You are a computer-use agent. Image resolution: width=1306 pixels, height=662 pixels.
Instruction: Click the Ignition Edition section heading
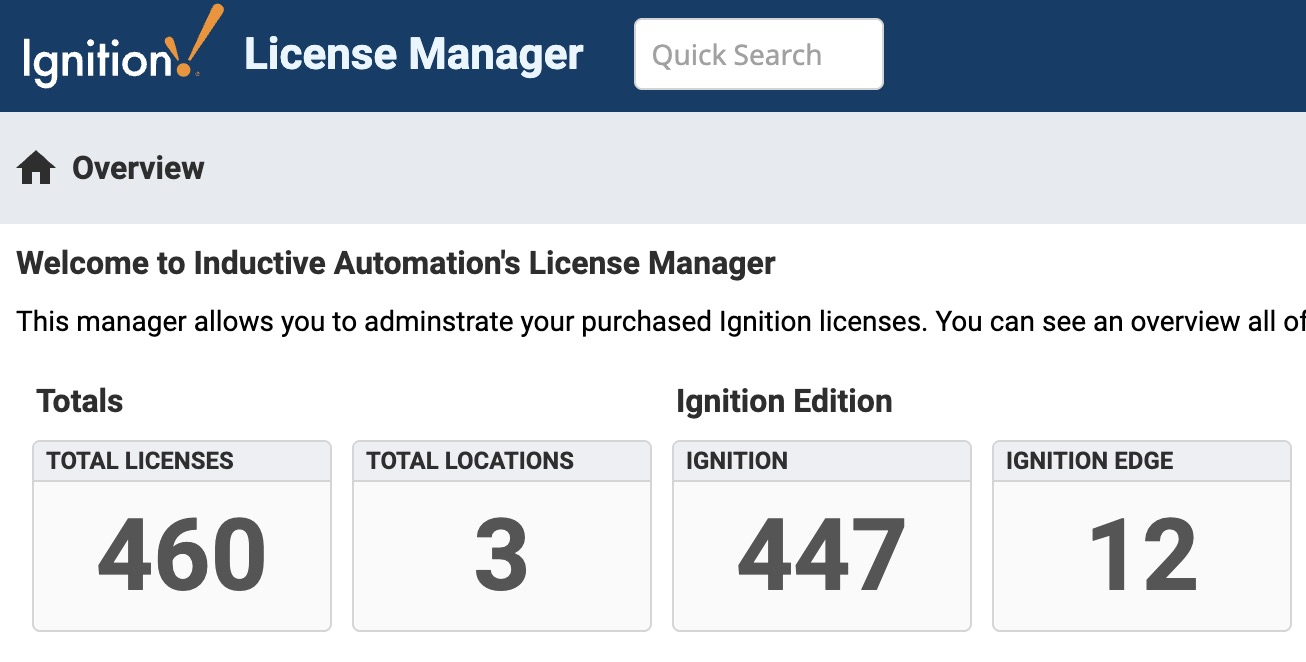coord(784,402)
